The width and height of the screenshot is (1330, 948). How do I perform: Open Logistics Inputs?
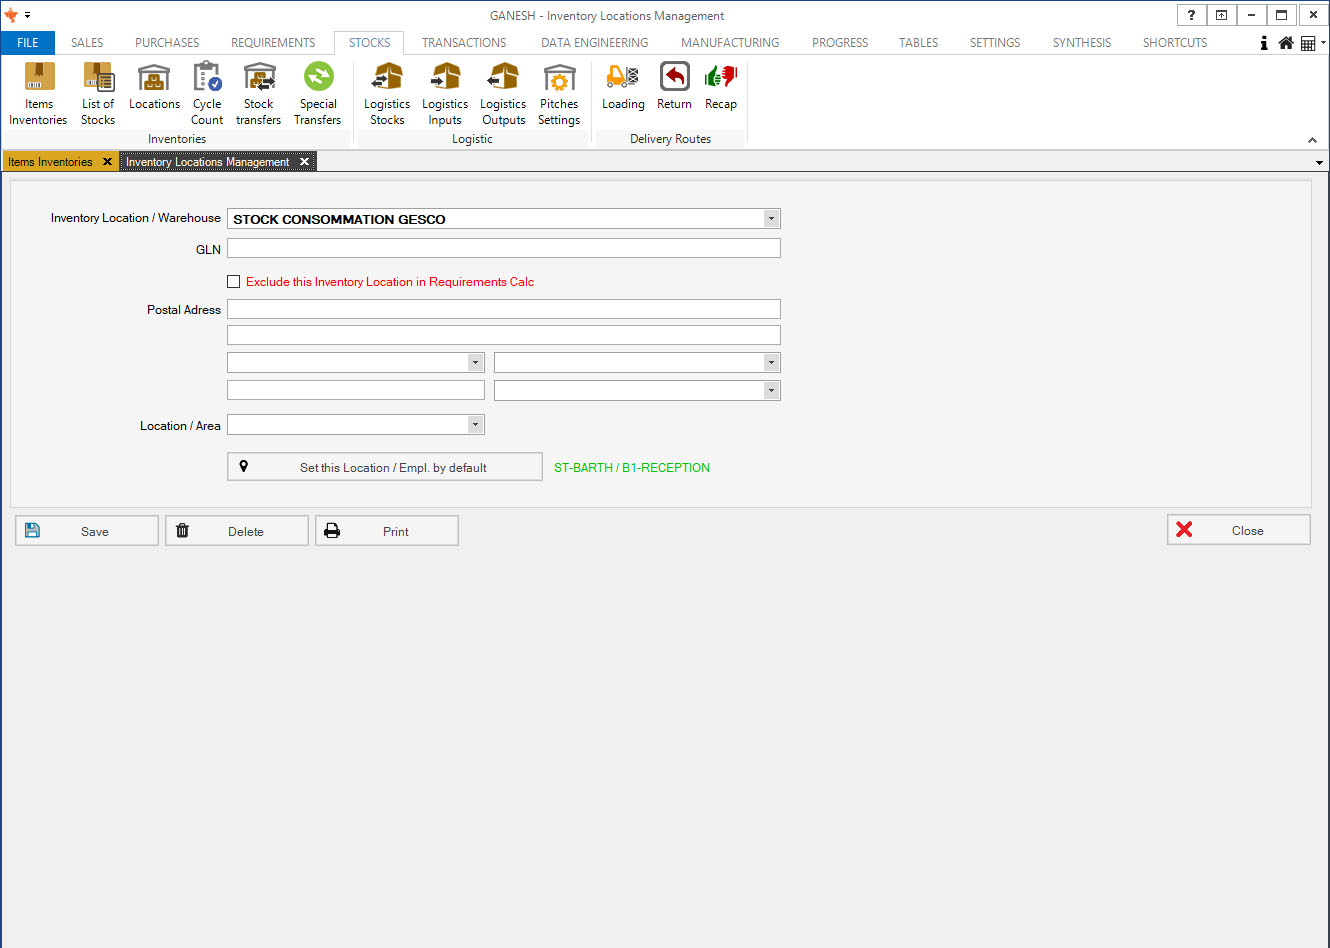(445, 94)
